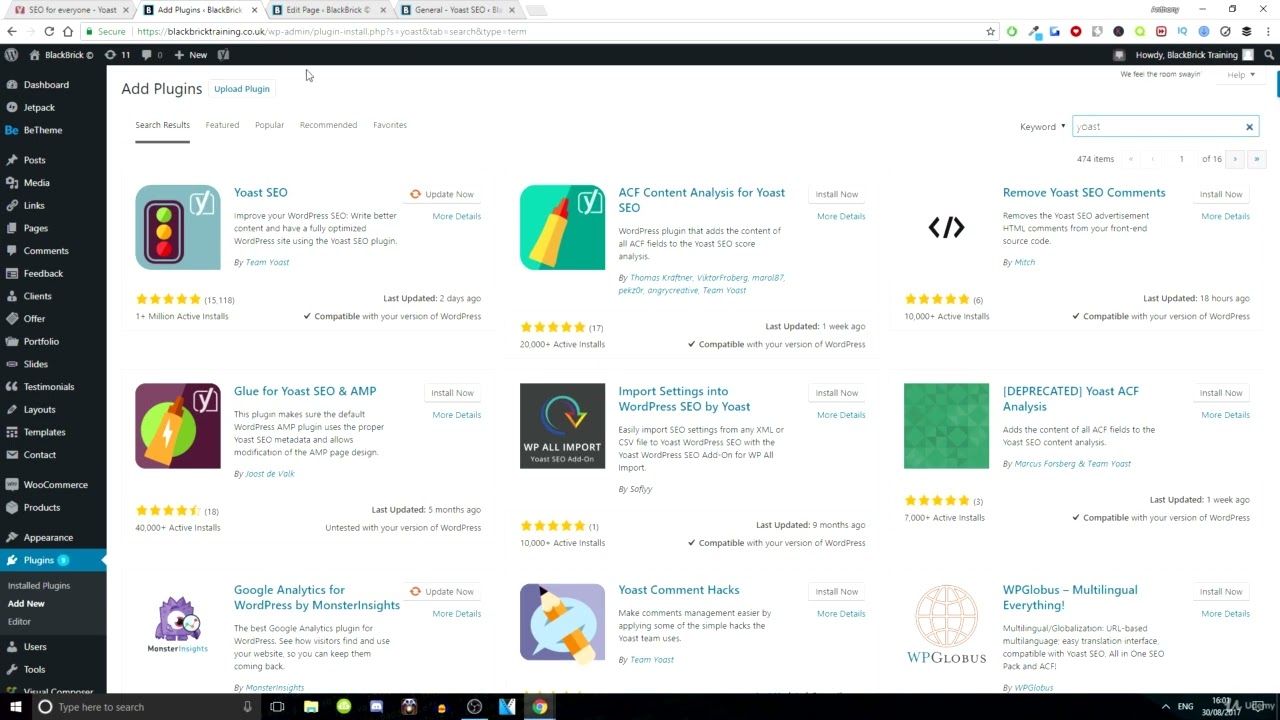Install Glue for Yoast SEO & AMP
Screen dimensions: 1280x720
click(x=452, y=393)
